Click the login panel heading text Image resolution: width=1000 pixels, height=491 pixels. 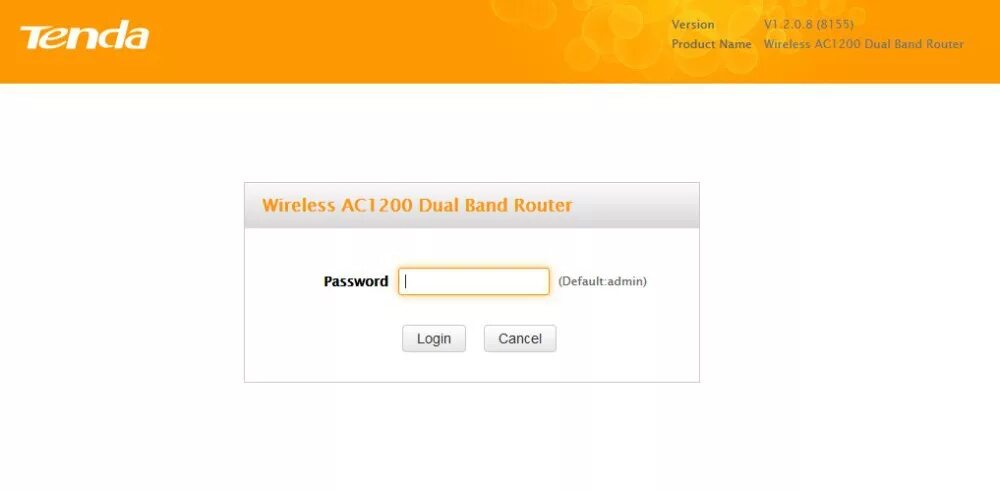pyautogui.click(x=417, y=205)
